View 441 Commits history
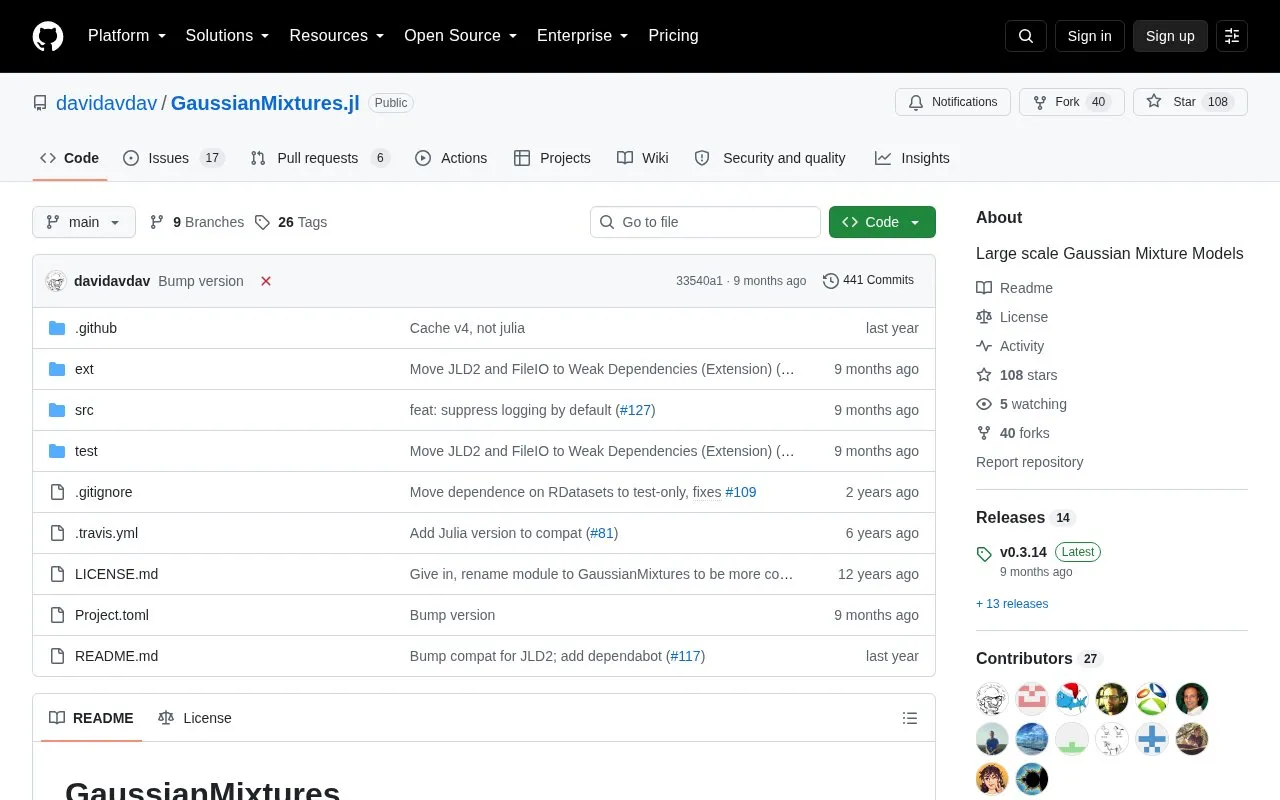 868,281
